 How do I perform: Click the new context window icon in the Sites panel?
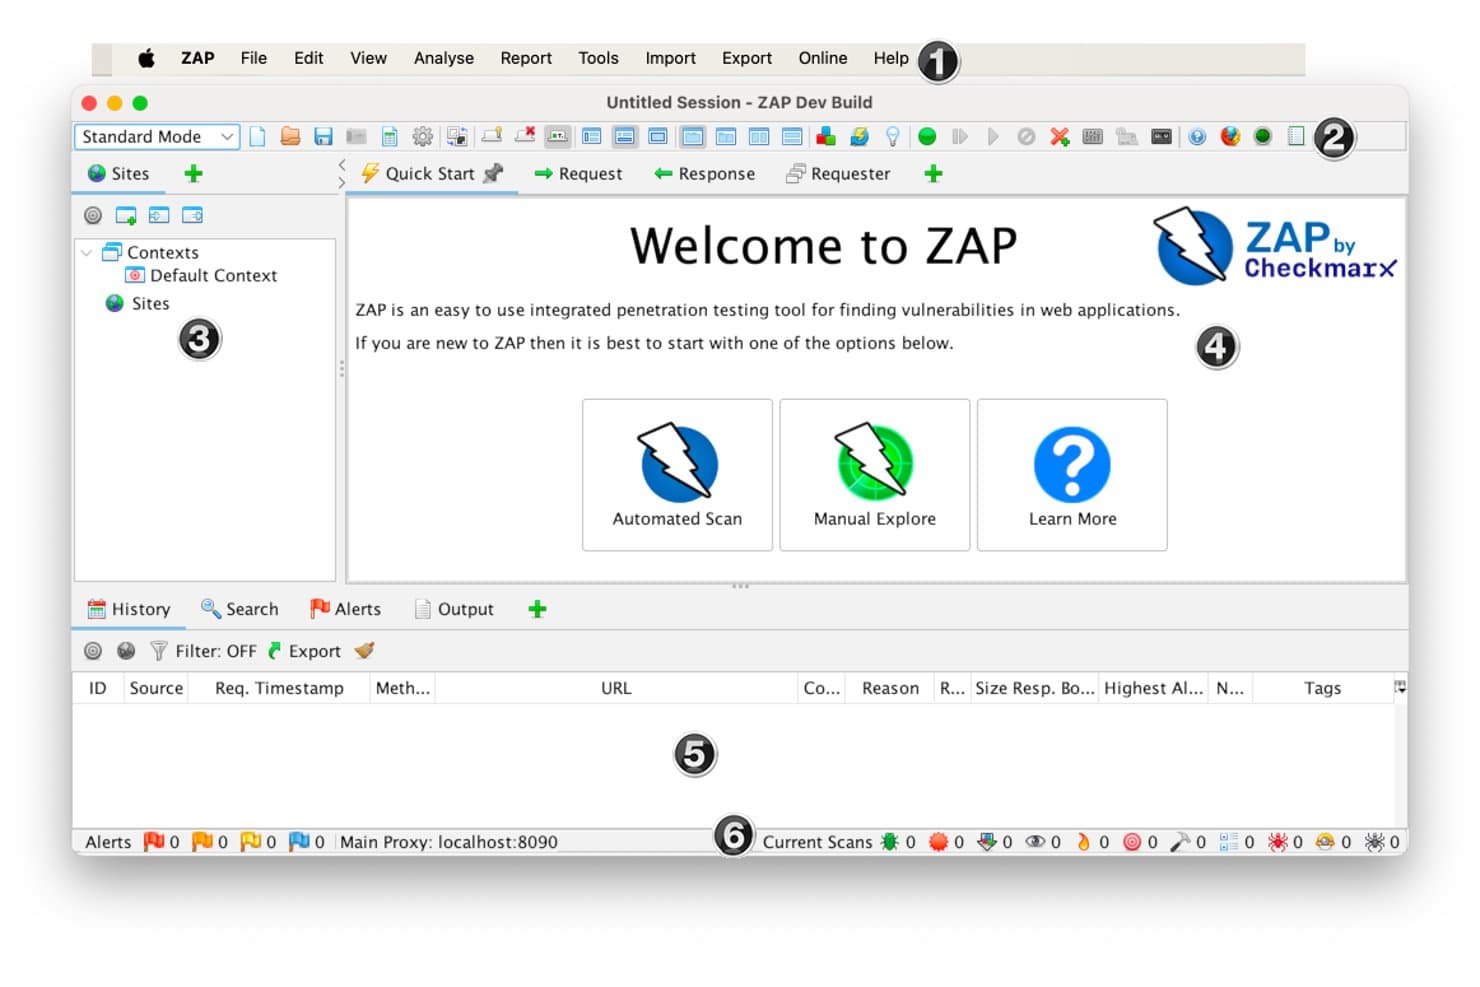126,215
